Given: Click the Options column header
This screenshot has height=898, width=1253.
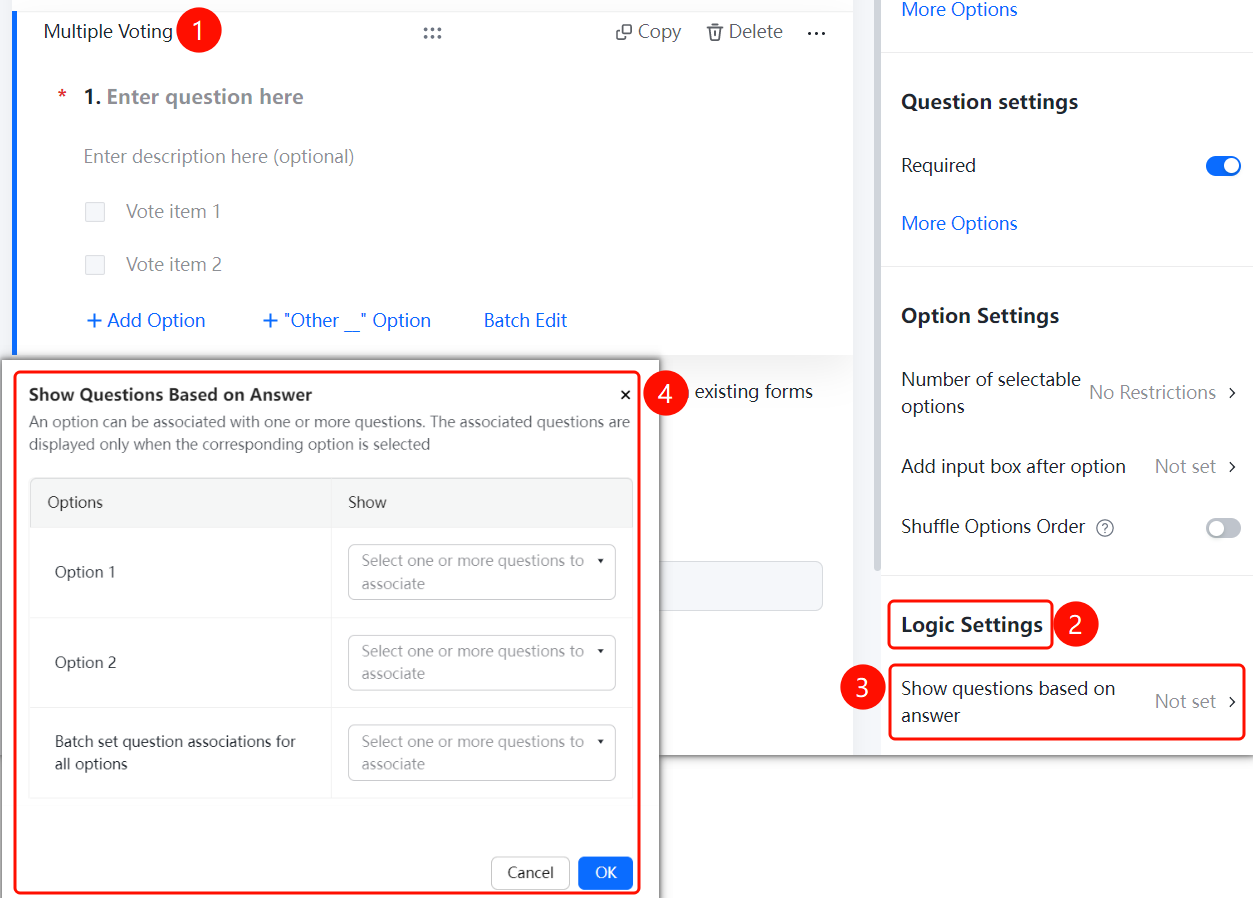Looking at the screenshot, I should coord(75,502).
